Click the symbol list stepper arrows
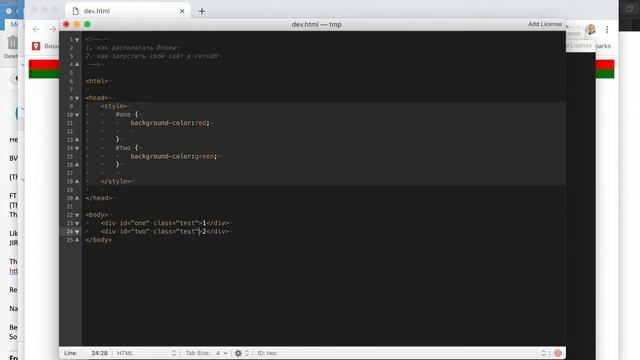 [543, 353]
